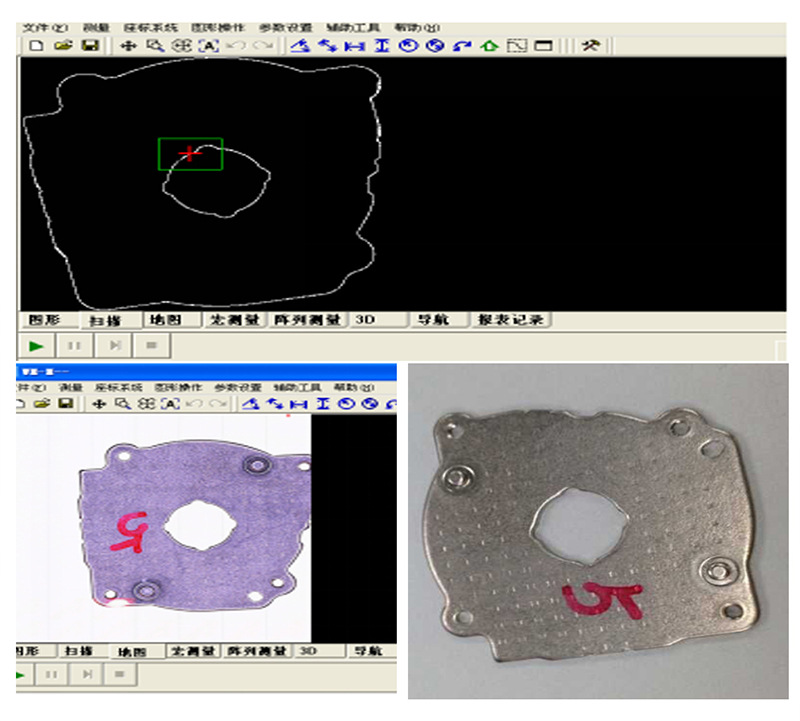Viewport: 800px width, 721px height.
Task: Select the move crosshair tool in top toolbar
Action: pyautogui.click(x=128, y=45)
